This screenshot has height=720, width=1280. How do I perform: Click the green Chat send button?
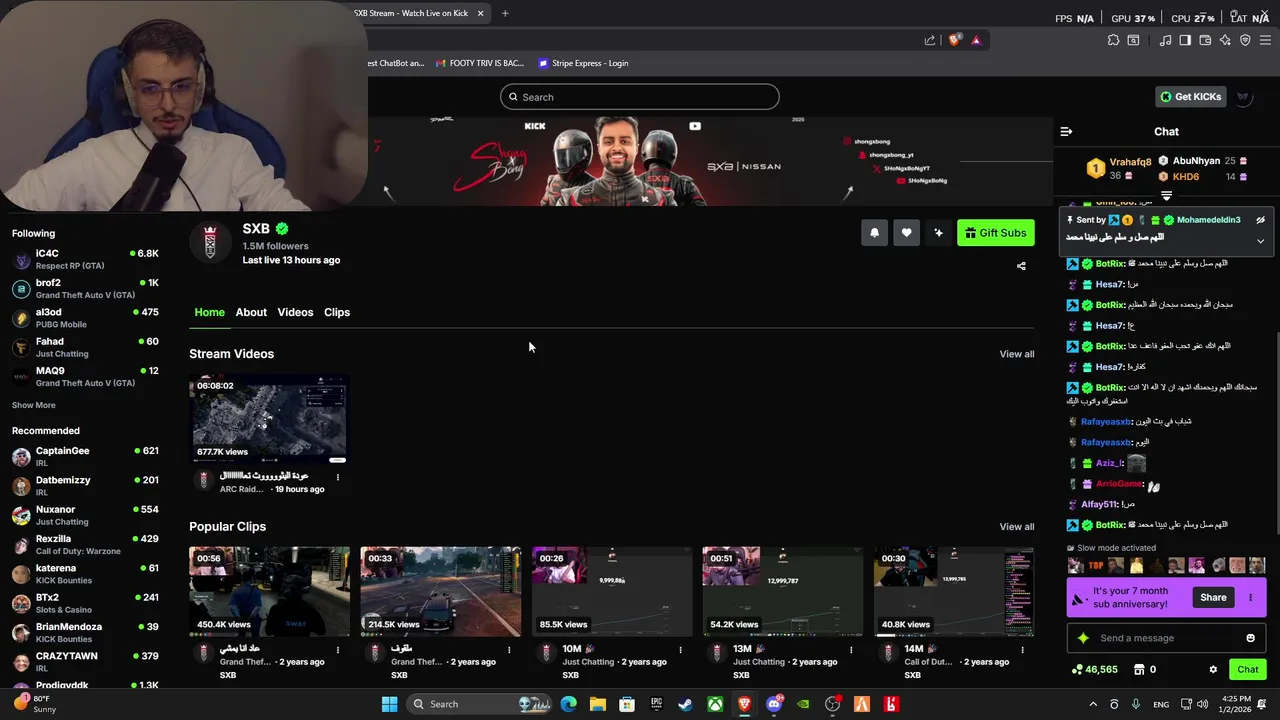[x=1247, y=670]
